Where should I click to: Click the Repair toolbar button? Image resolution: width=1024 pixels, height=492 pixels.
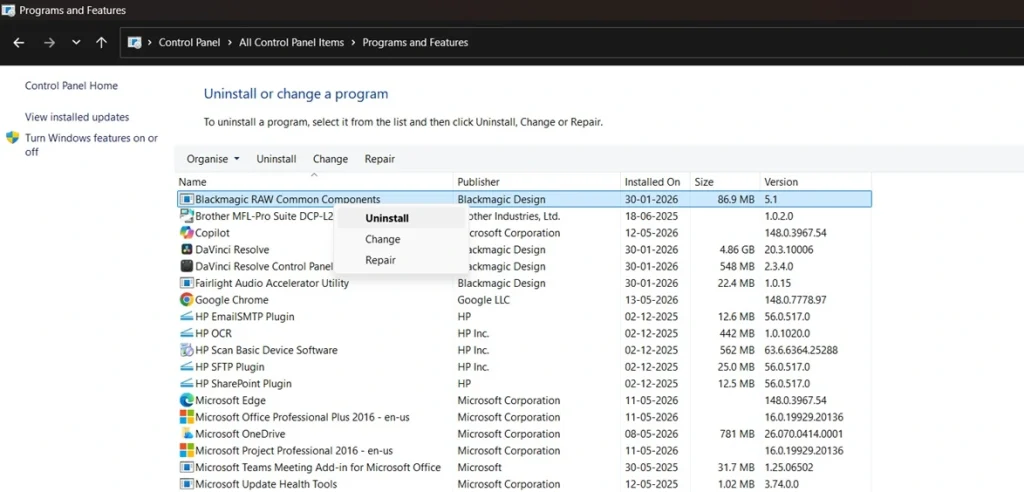coord(380,159)
